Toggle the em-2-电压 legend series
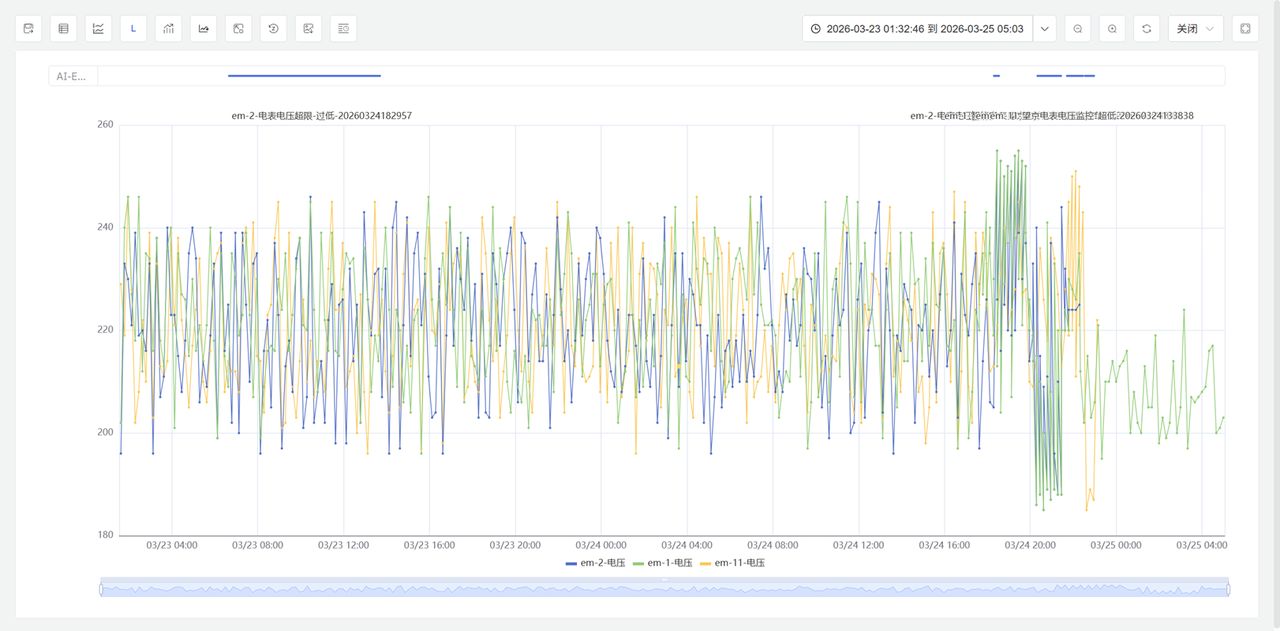The height and width of the screenshot is (631, 1280). 596,563
